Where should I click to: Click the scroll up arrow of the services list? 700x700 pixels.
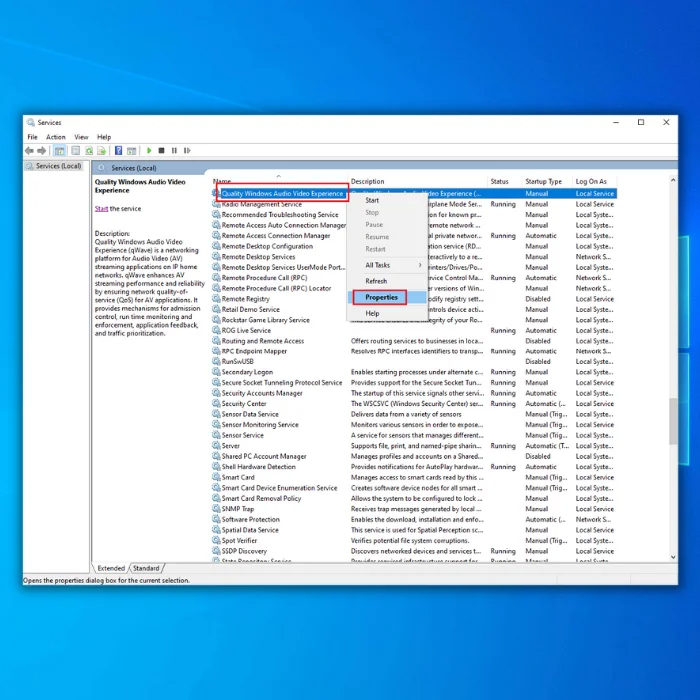[x=673, y=180]
